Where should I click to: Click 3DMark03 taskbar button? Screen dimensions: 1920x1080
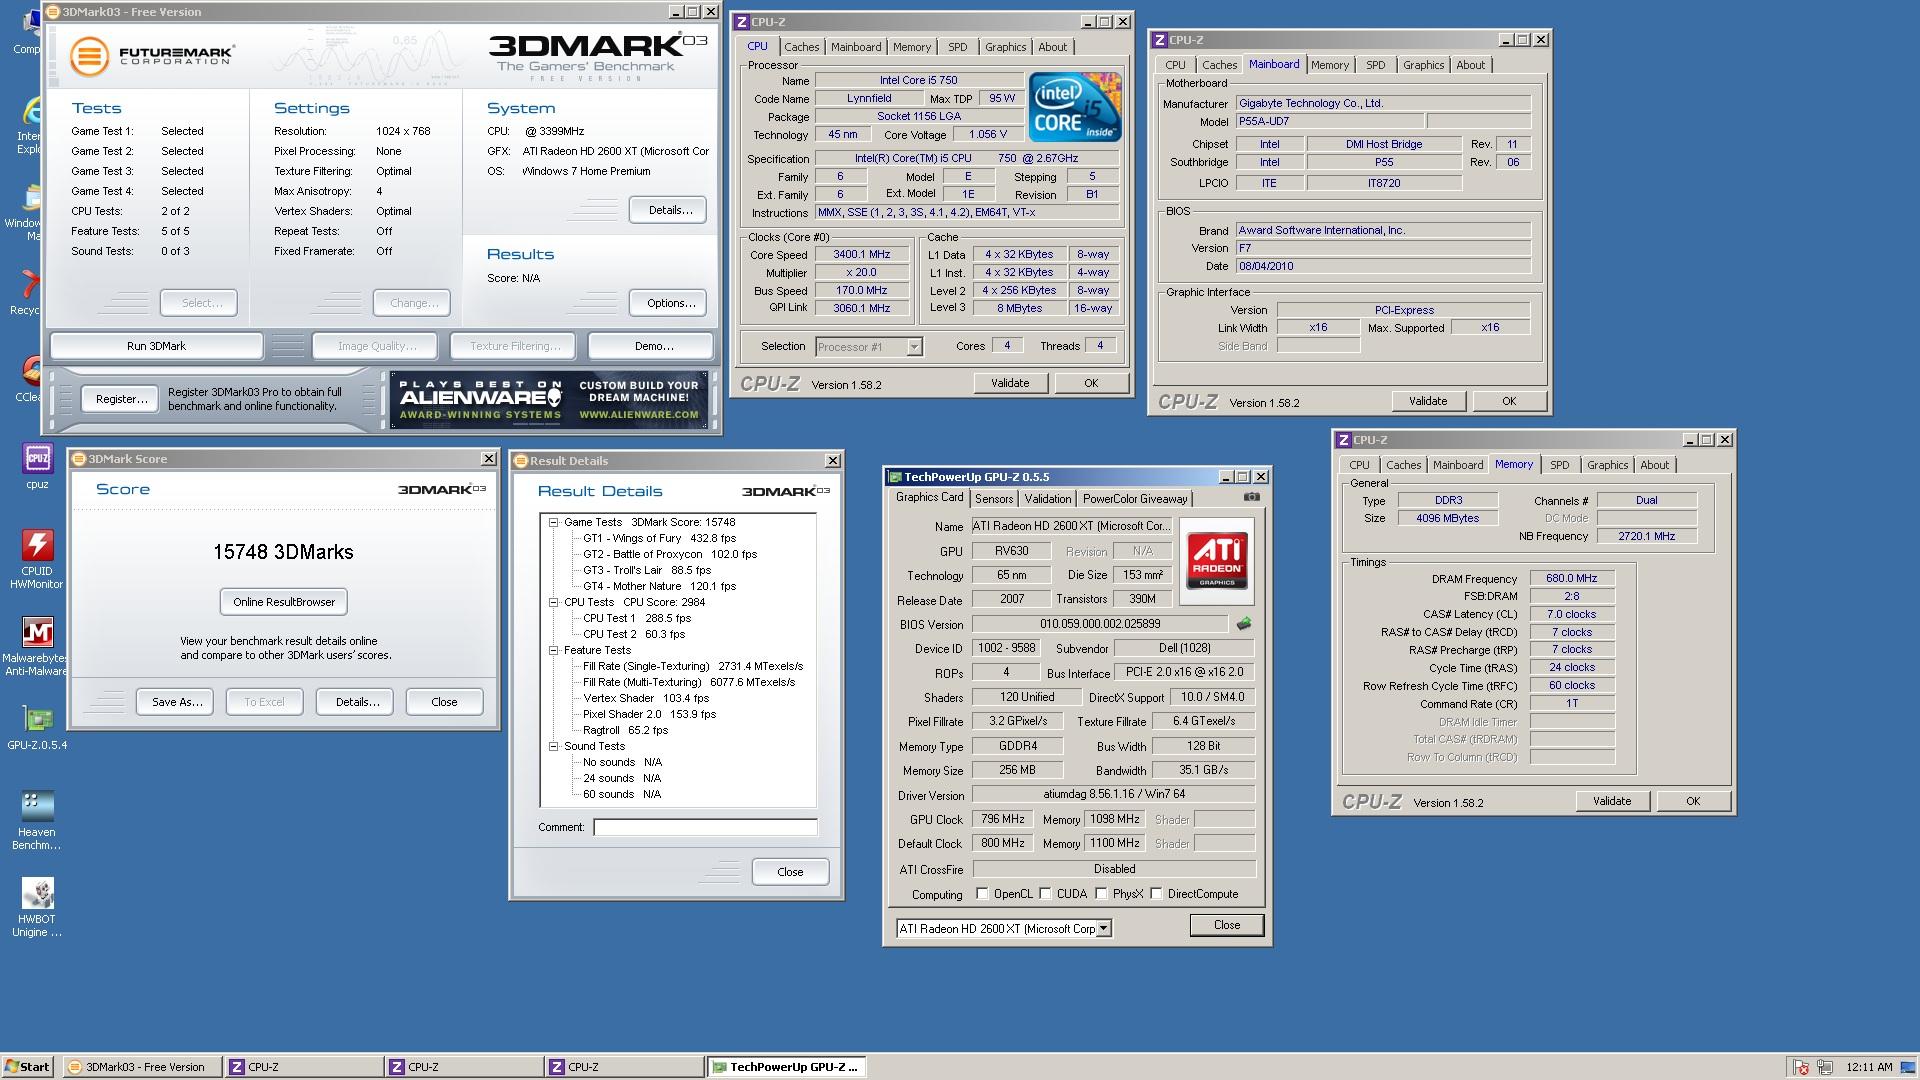[x=142, y=1067]
